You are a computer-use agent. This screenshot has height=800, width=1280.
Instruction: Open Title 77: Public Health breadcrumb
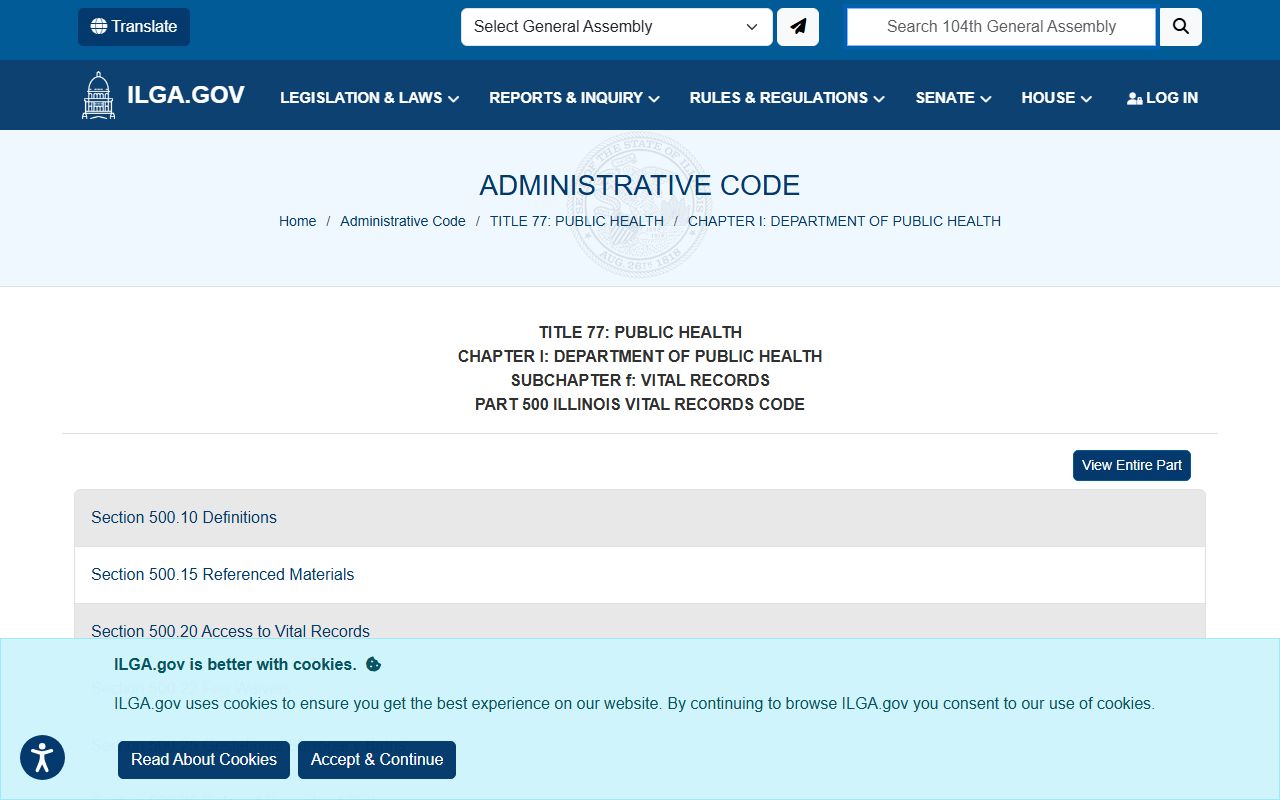click(x=577, y=221)
